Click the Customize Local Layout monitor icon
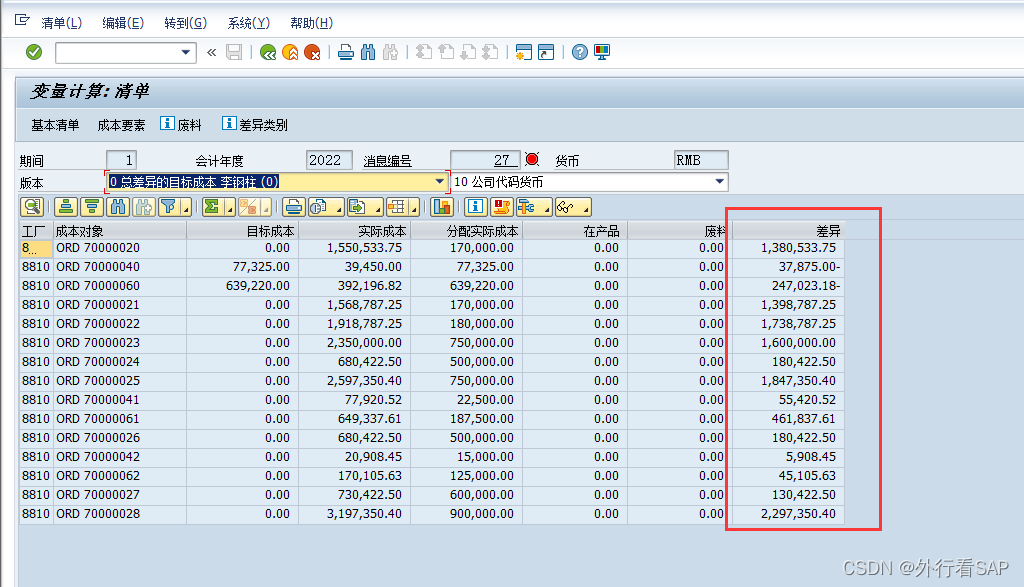Viewport: 1024px width, 587px height. click(602, 52)
